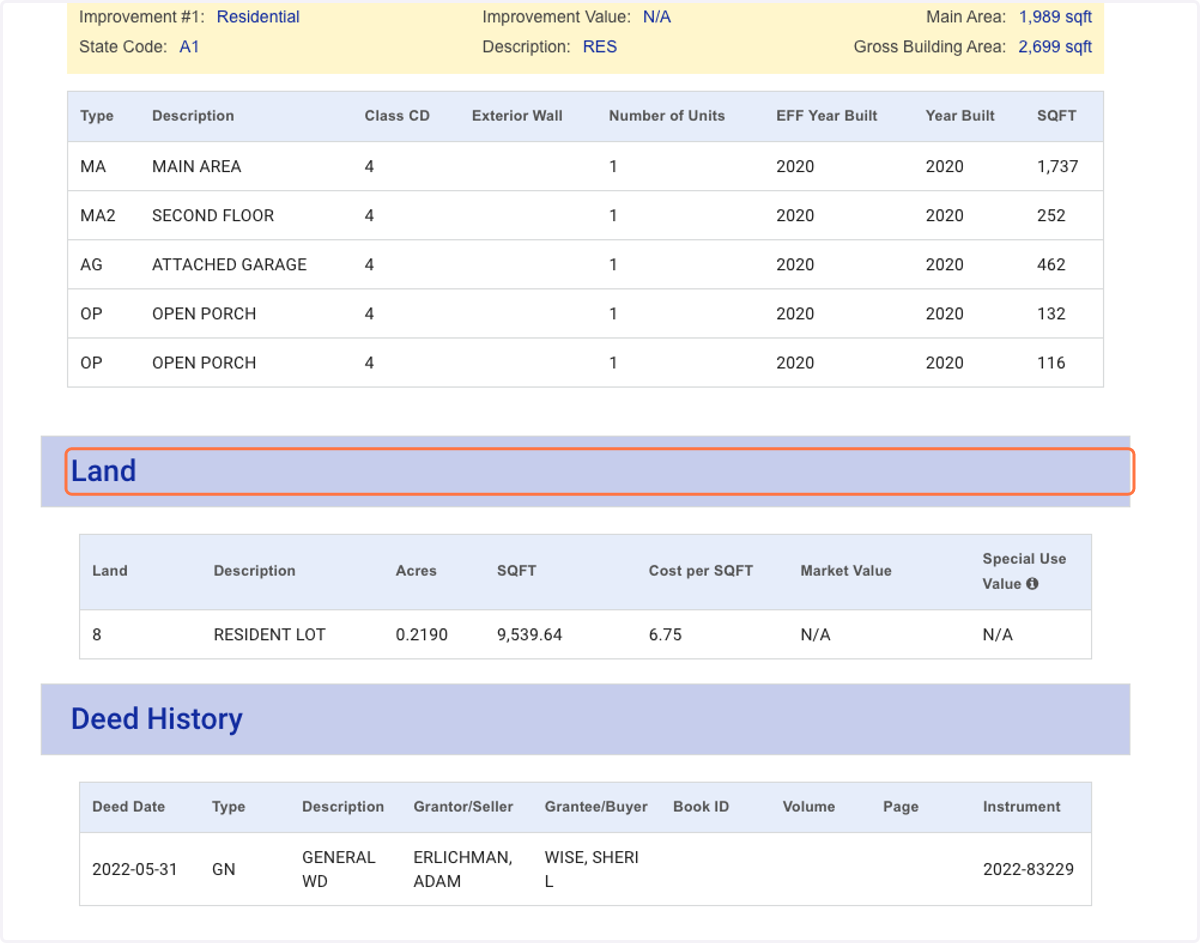Click the 462 square footage value

pyautogui.click(x=1052, y=265)
